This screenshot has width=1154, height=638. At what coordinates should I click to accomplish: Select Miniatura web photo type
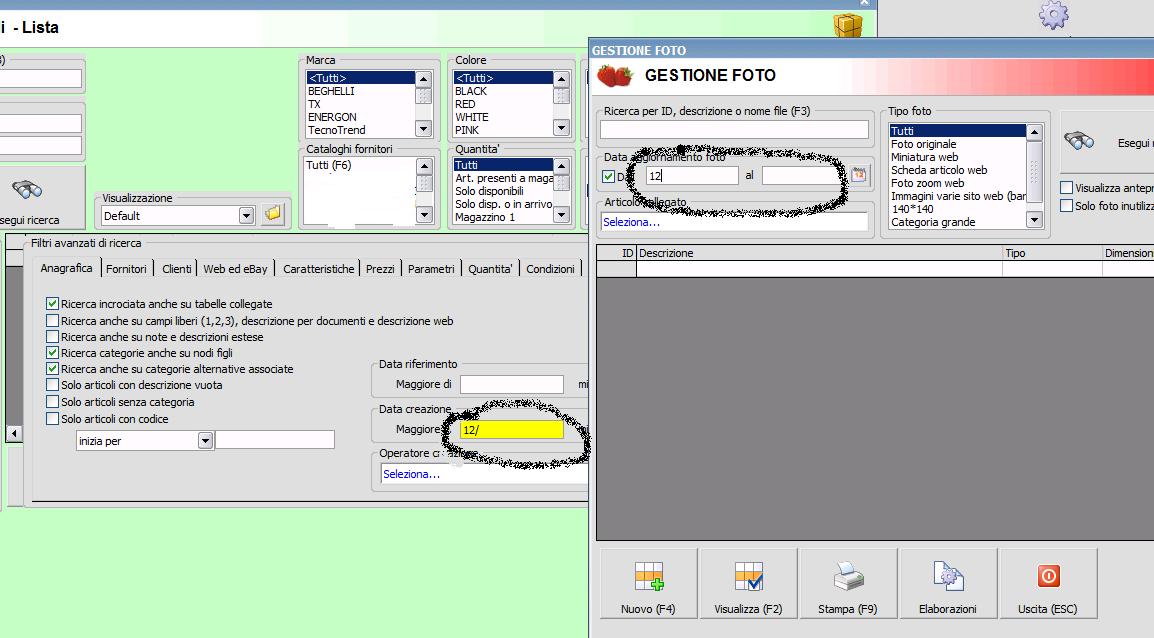[924, 157]
